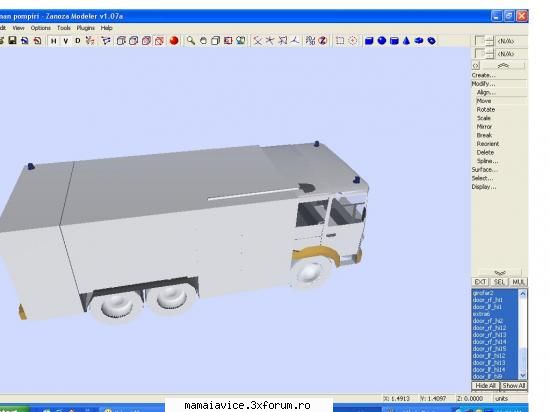The image size is (550, 412).
Task: Expand the Surface... command group
Action: click(485, 169)
